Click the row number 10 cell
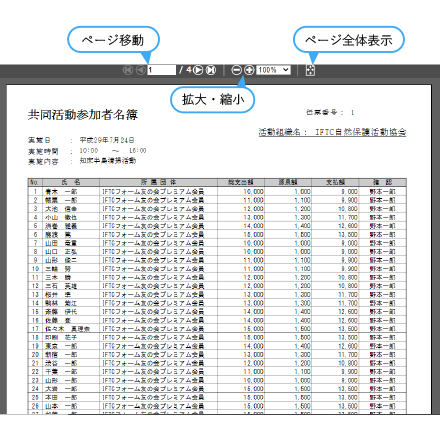440x440 pixels. point(35,269)
